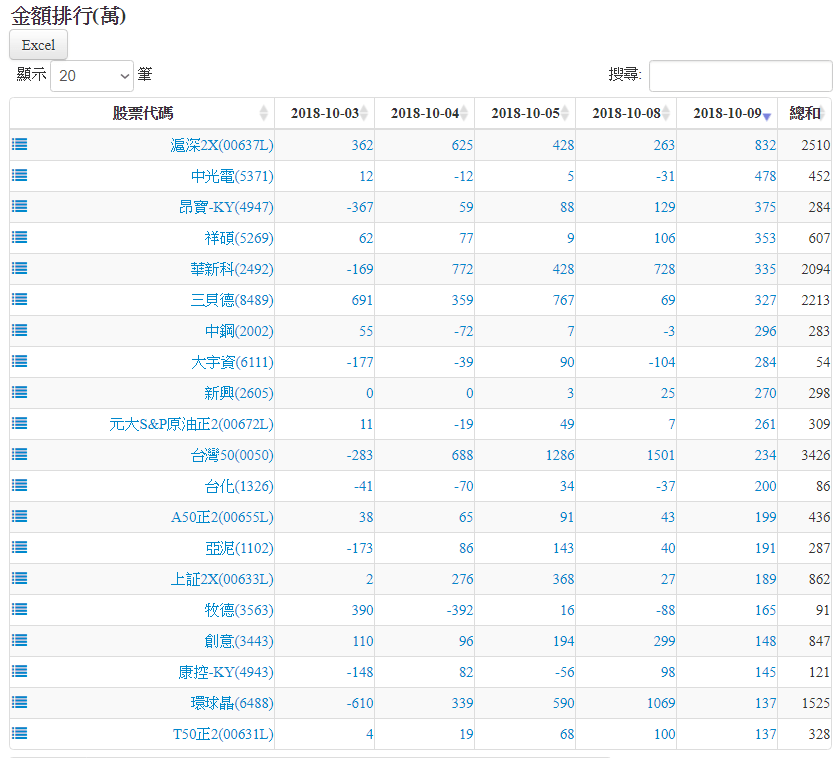Click the list icon beside 滬深2X(00637L)

(20, 144)
